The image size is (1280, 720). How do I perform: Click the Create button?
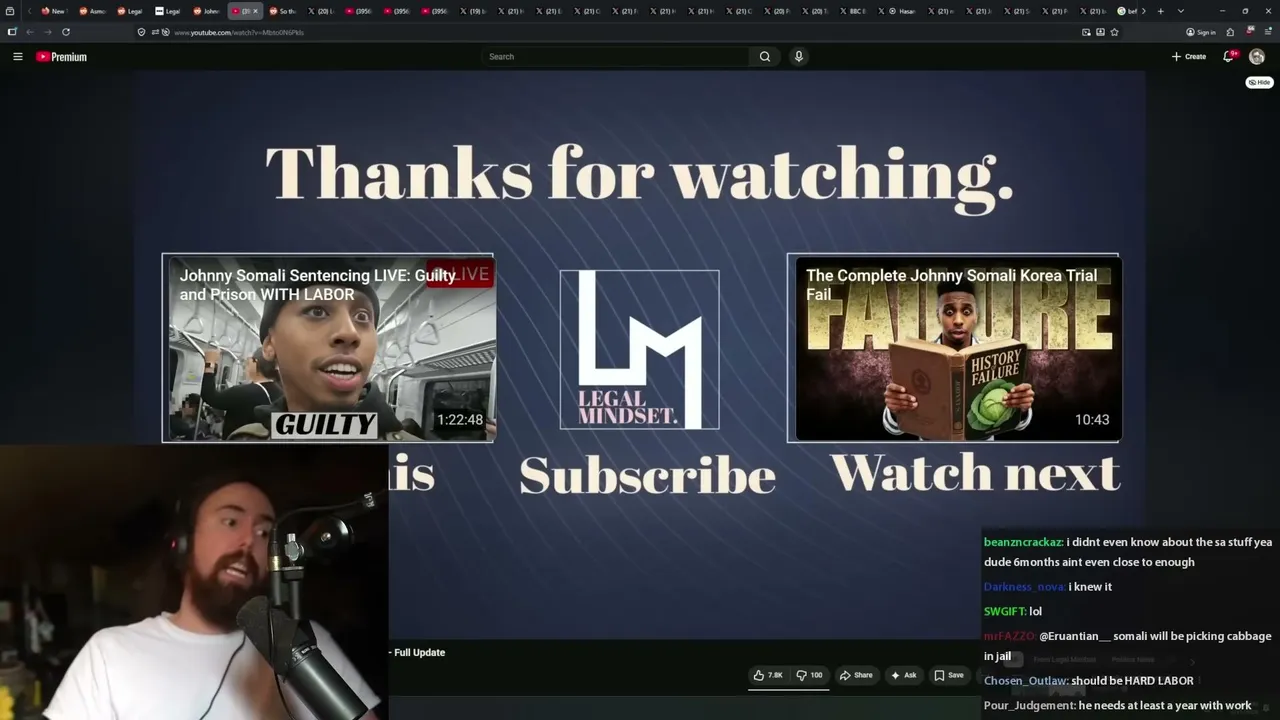click(x=1189, y=57)
